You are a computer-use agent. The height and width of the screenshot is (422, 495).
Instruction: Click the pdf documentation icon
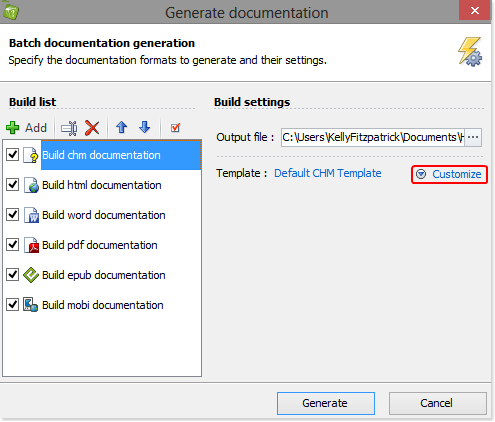[x=31, y=245]
